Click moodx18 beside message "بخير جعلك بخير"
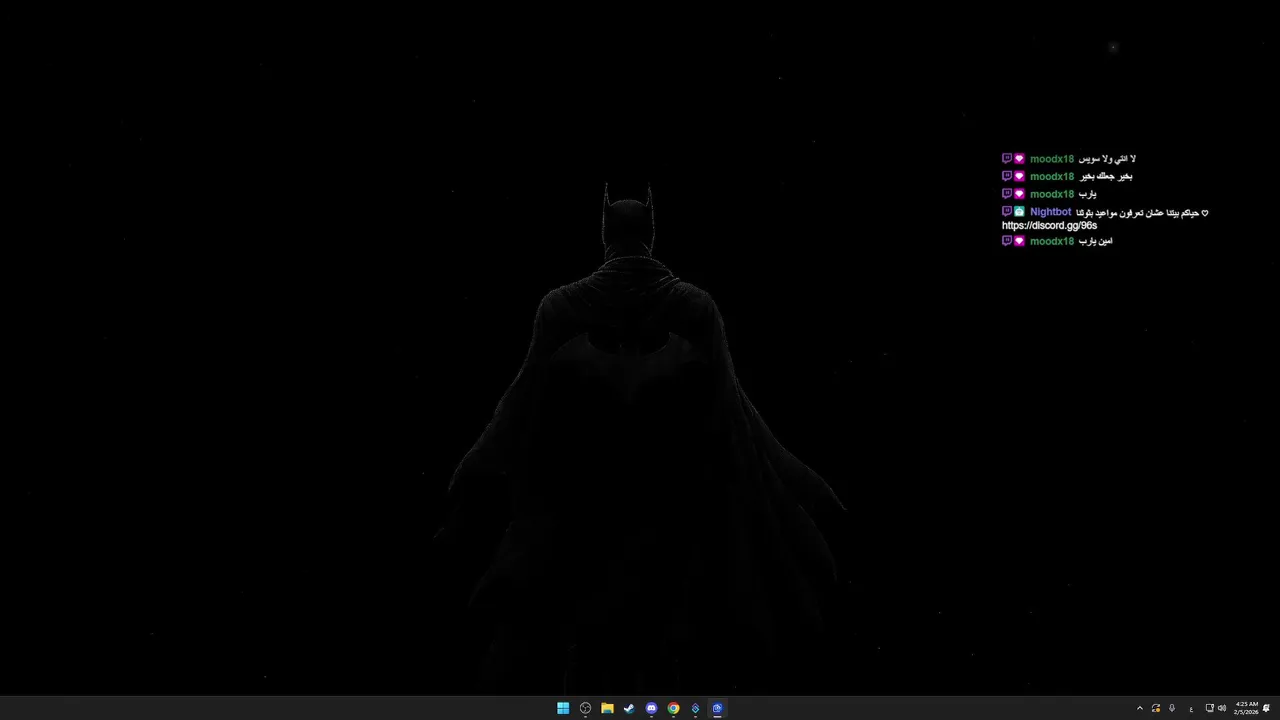Viewport: 1280px width, 720px height. pyautogui.click(x=1052, y=177)
